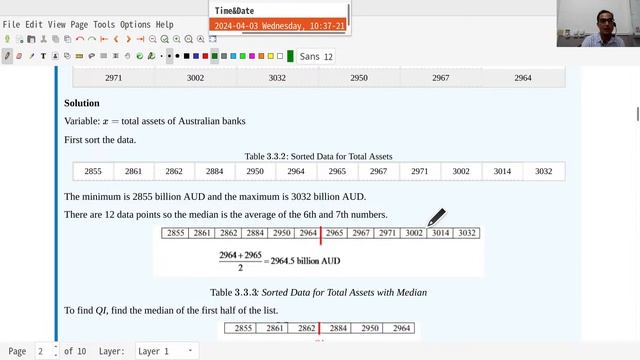
Task: Open the Options menu
Action: tap(135, 24)
